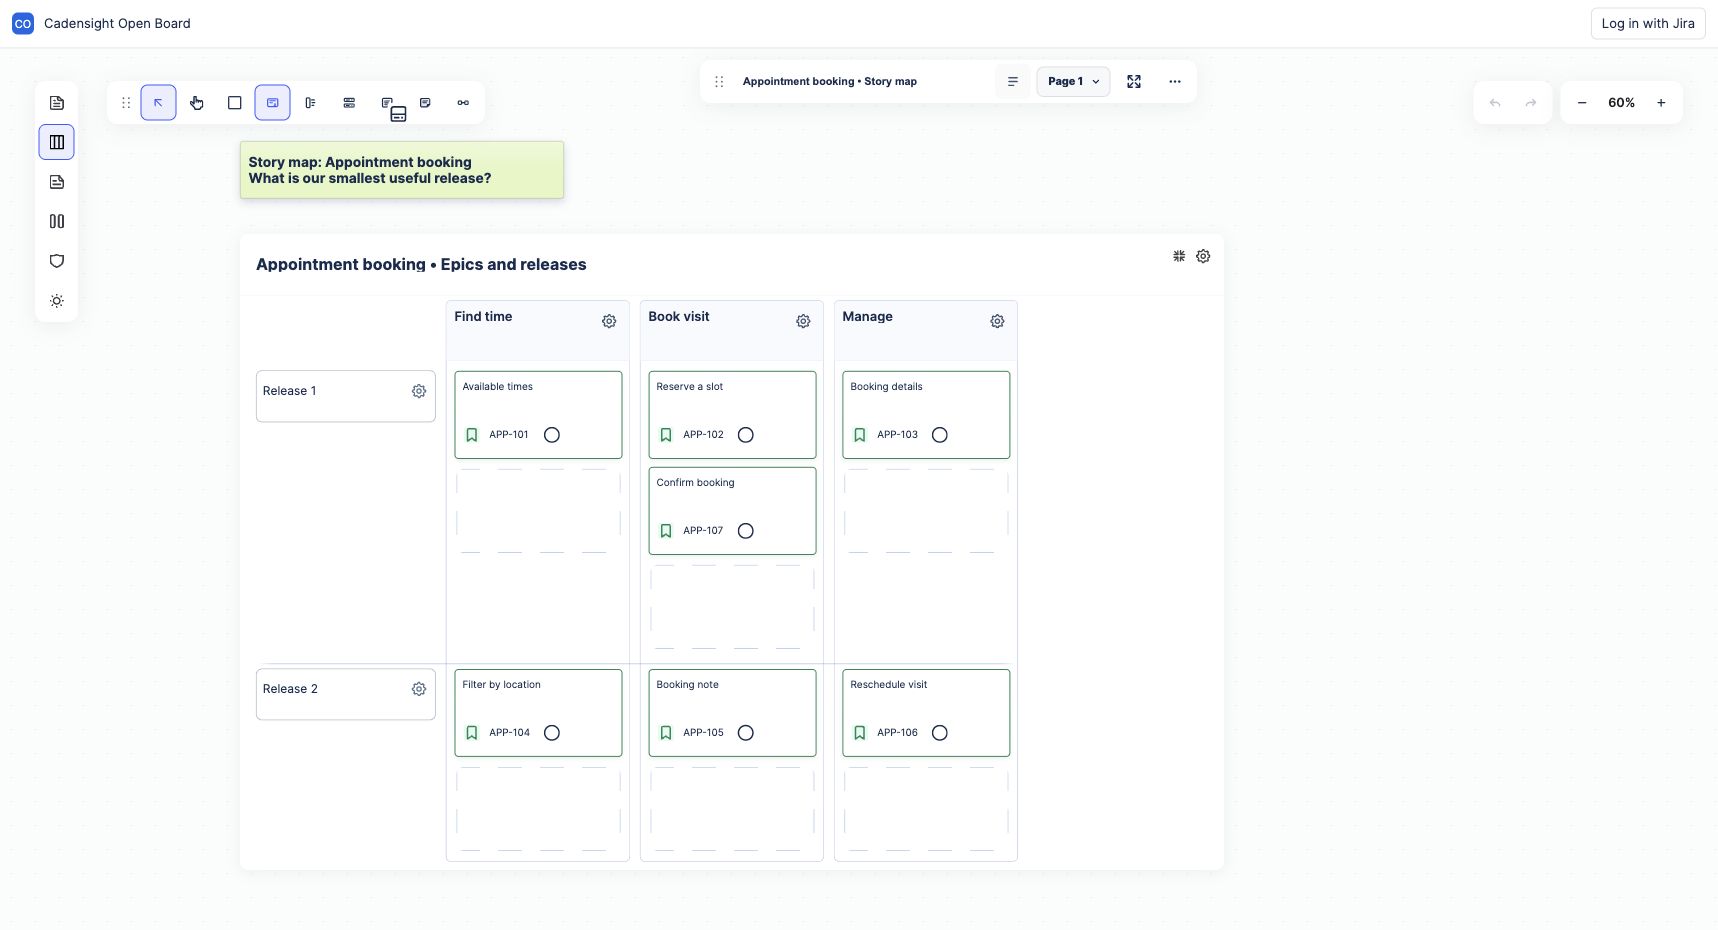
Task: Toggle status circle on APP-106 card
Action: tap(940, 733)
